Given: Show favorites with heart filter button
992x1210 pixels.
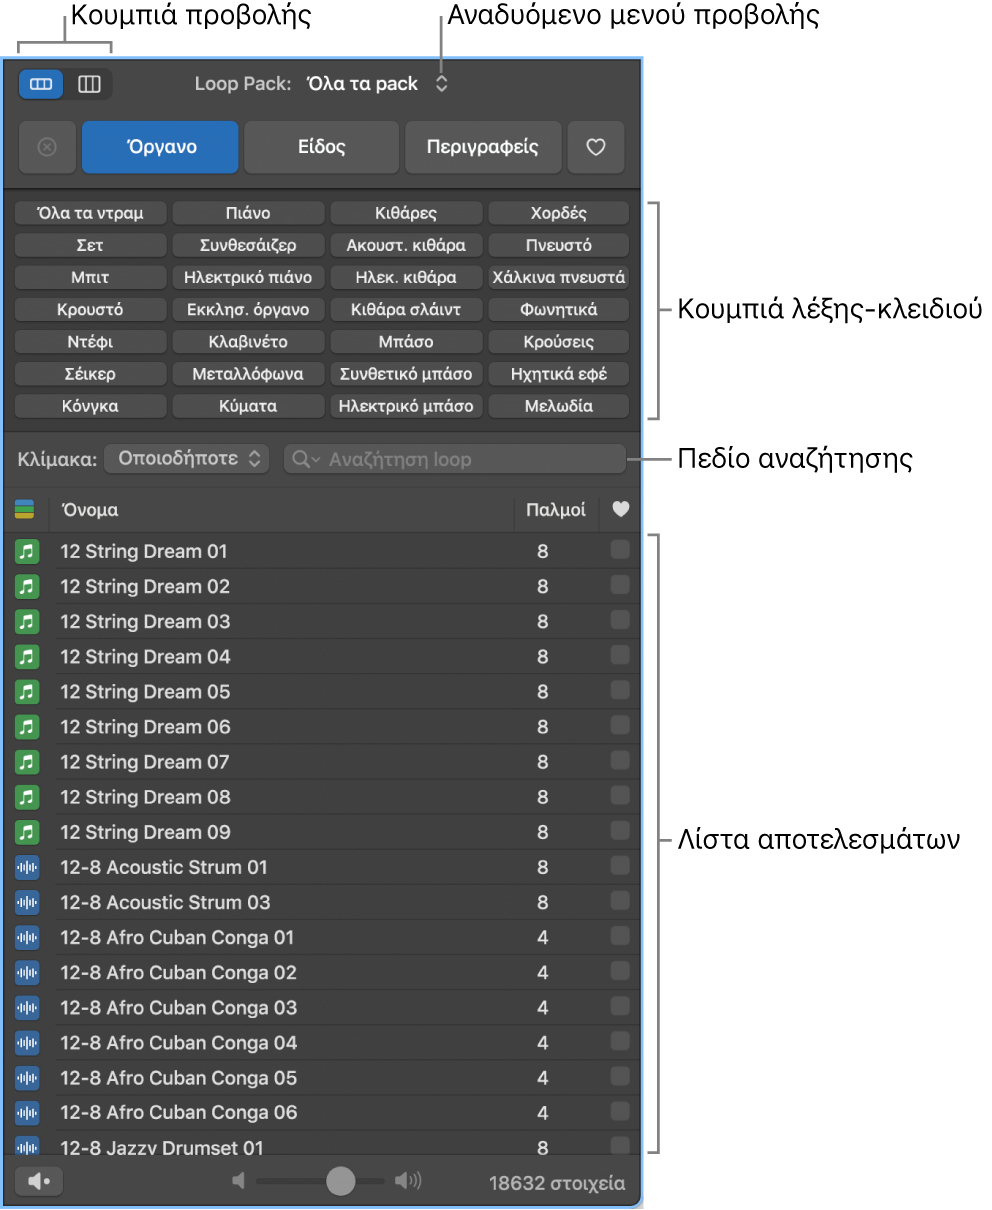Looking at the screenshot, I should coord(596,147).
